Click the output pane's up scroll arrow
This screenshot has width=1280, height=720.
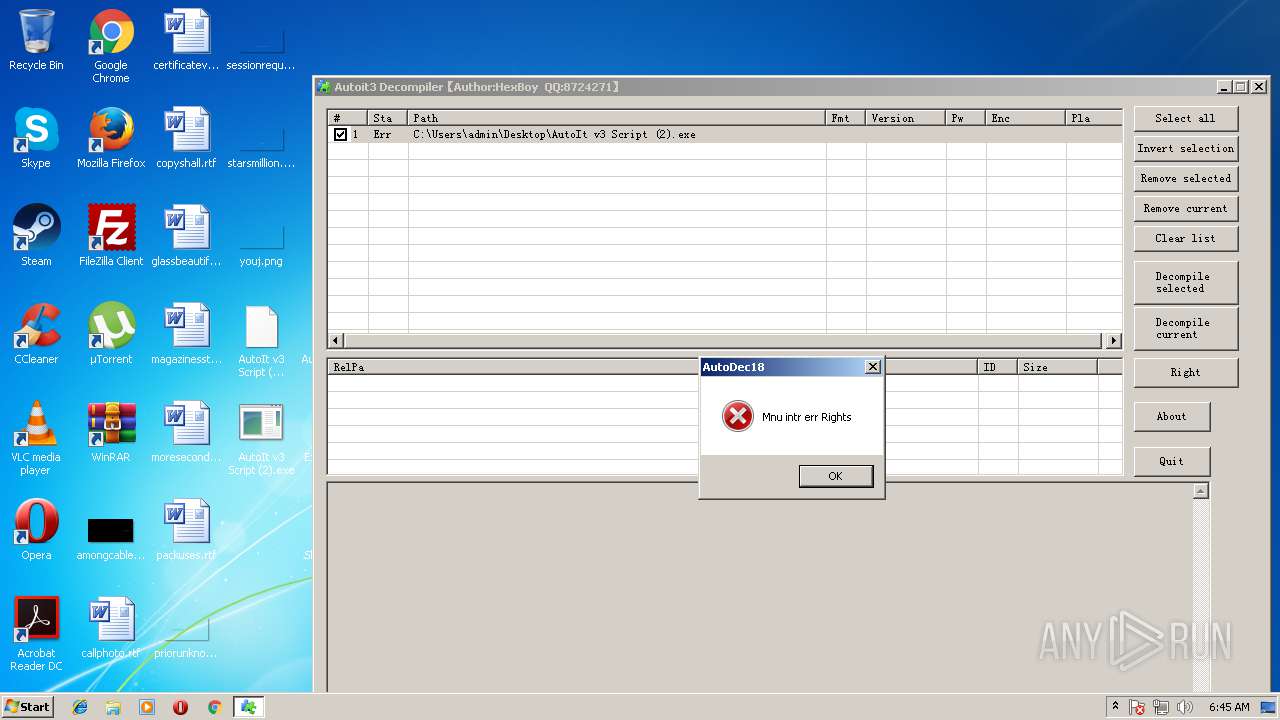1201,491
